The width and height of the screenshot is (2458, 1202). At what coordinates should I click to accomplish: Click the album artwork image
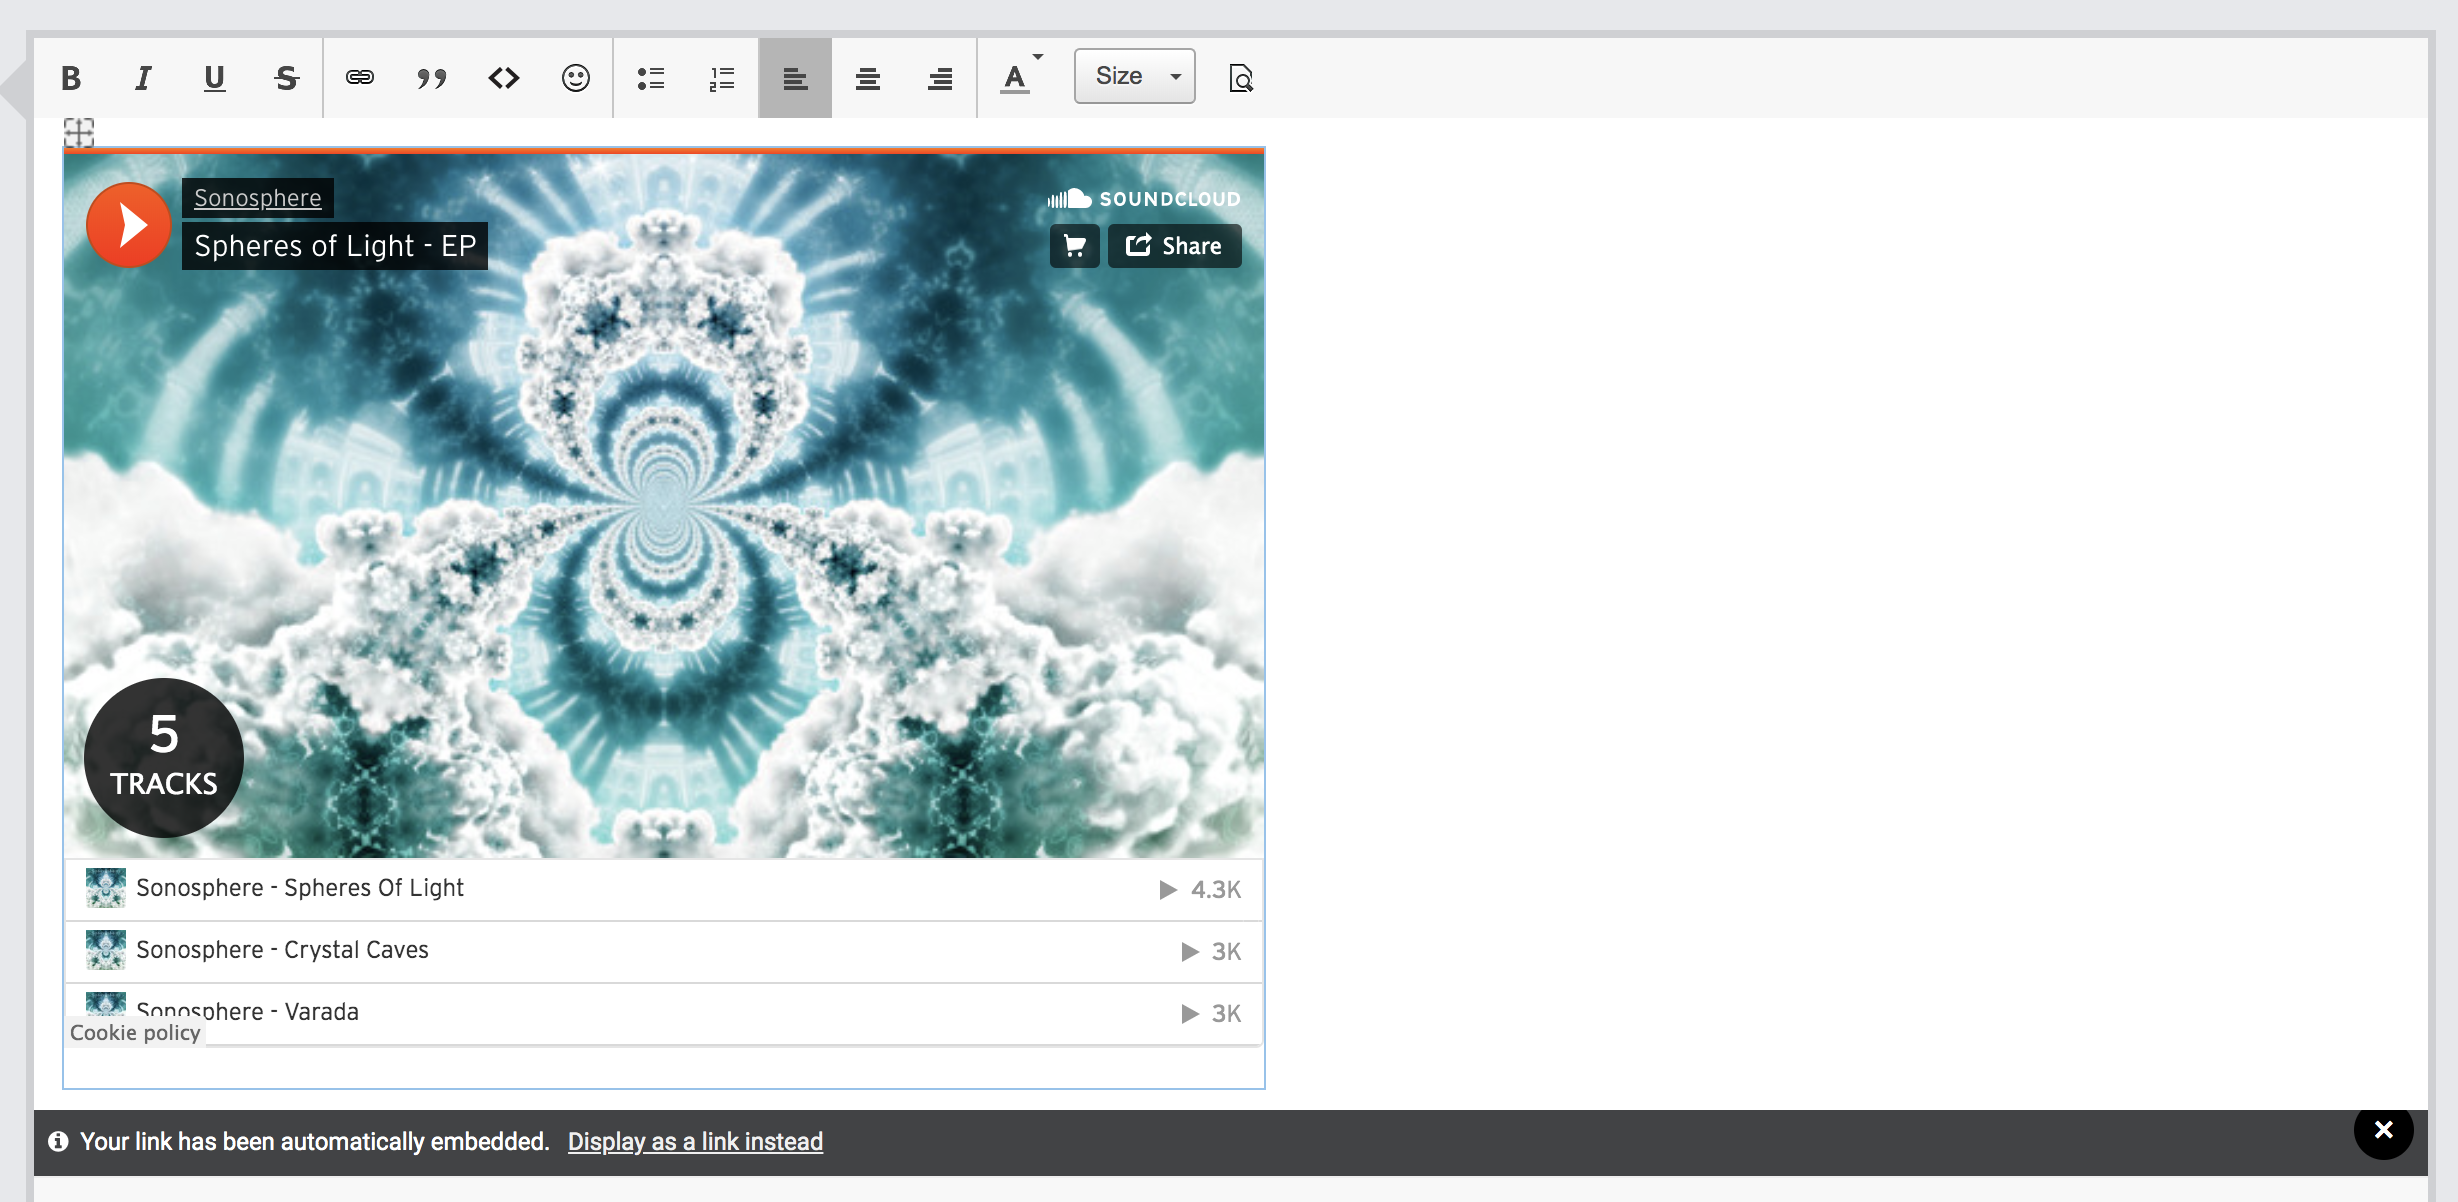pyautogui.click(x=664, y=504)
